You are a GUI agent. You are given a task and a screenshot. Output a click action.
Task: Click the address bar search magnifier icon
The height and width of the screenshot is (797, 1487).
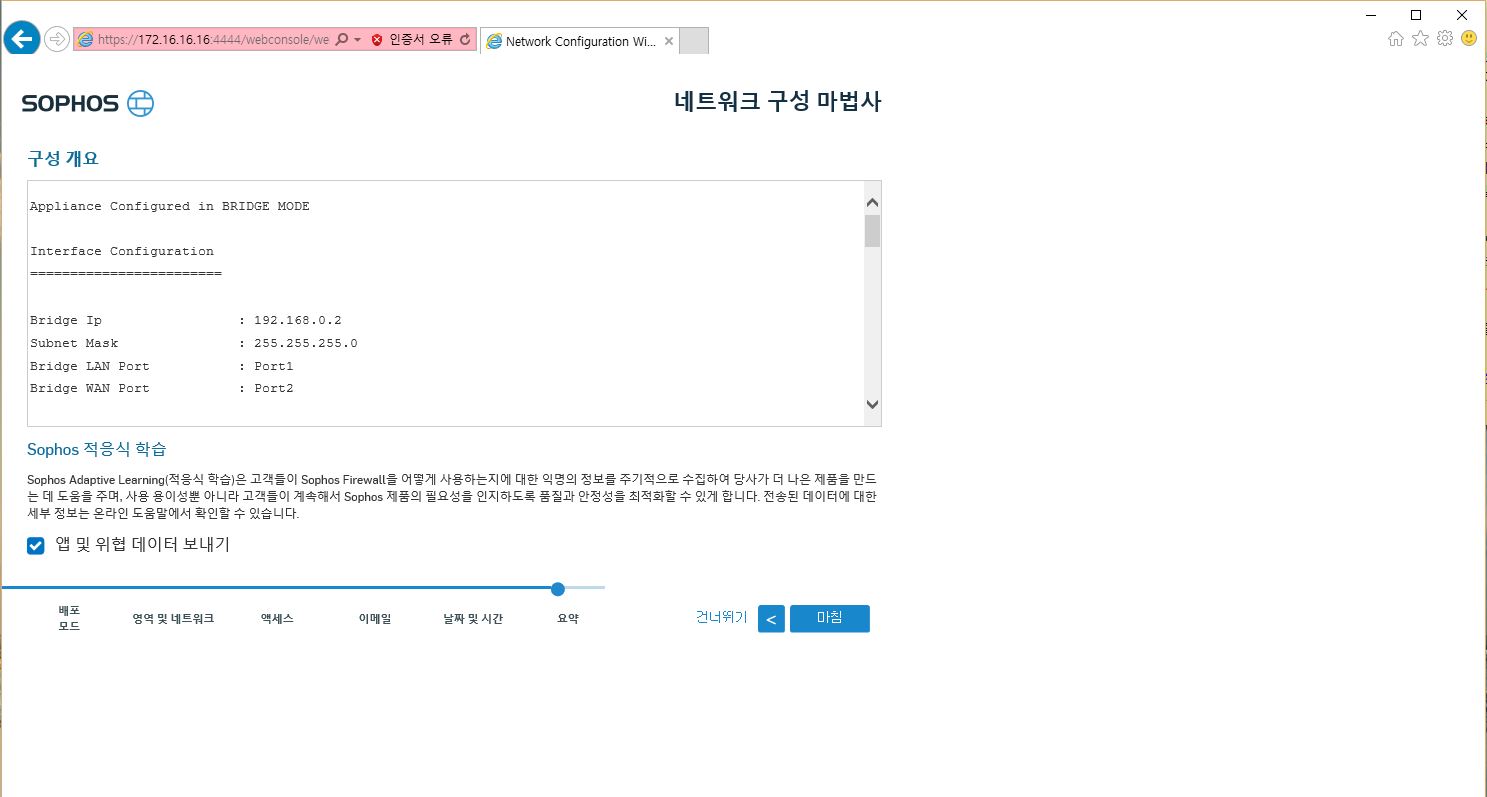pos(342,40)
